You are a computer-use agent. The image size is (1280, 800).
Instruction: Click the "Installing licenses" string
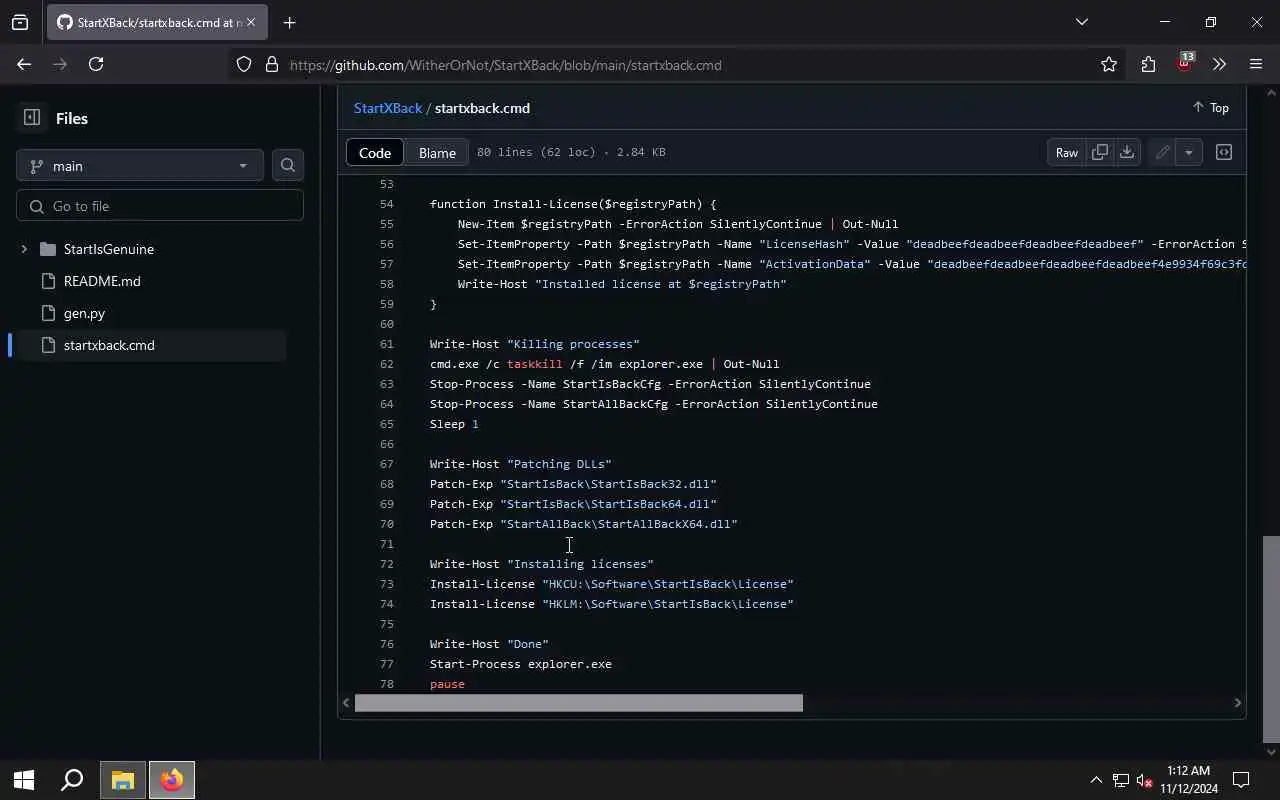pyautogui.click(x=580, y=564)
